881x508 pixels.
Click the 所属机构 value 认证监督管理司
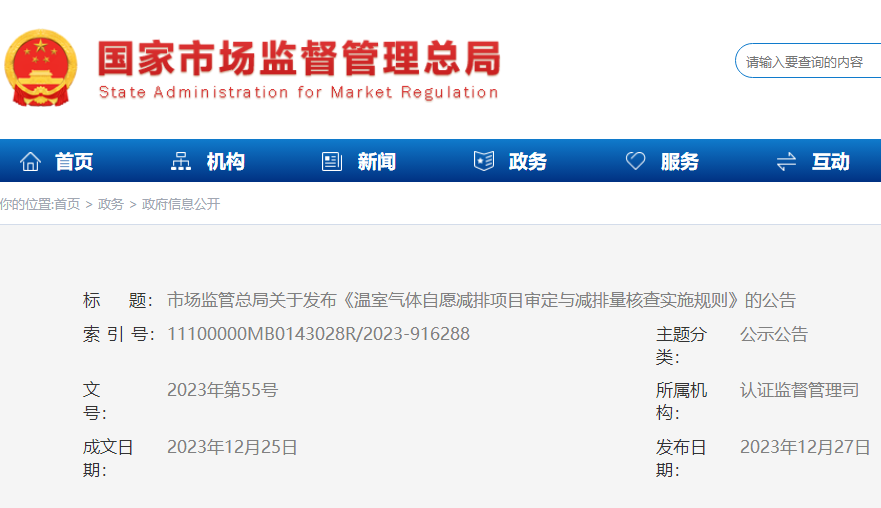click(799, 390)
